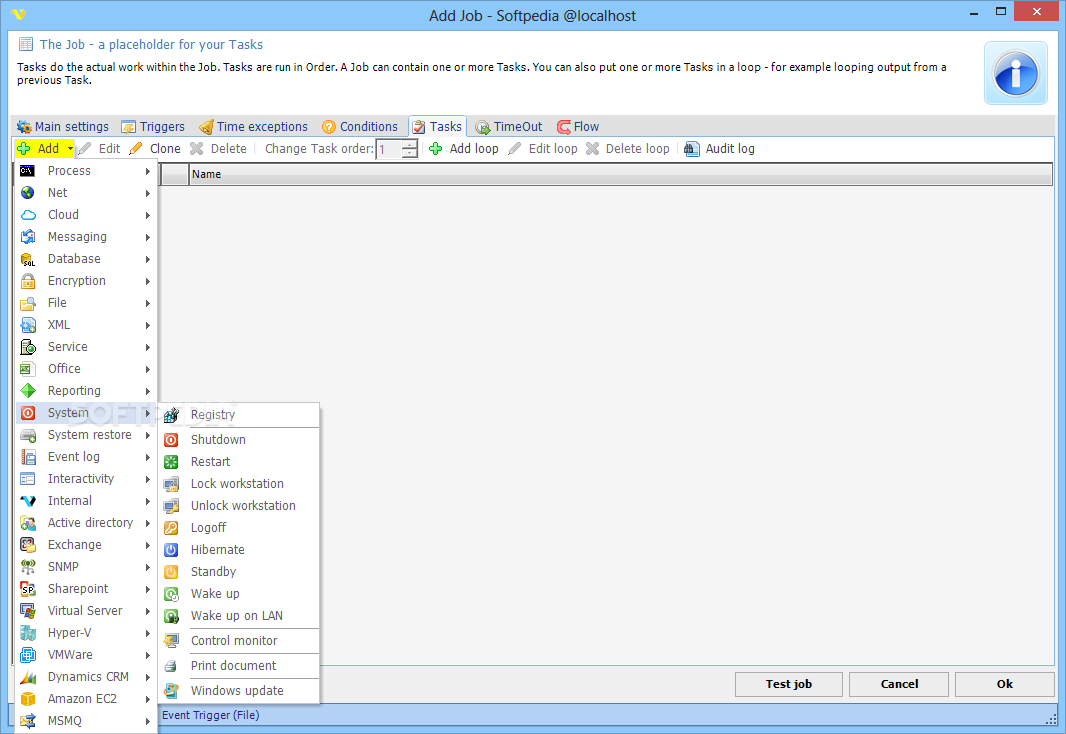Switch to the Main settings tab
The width and height of the screenshot is (1066, 734).
coord(63,126)
